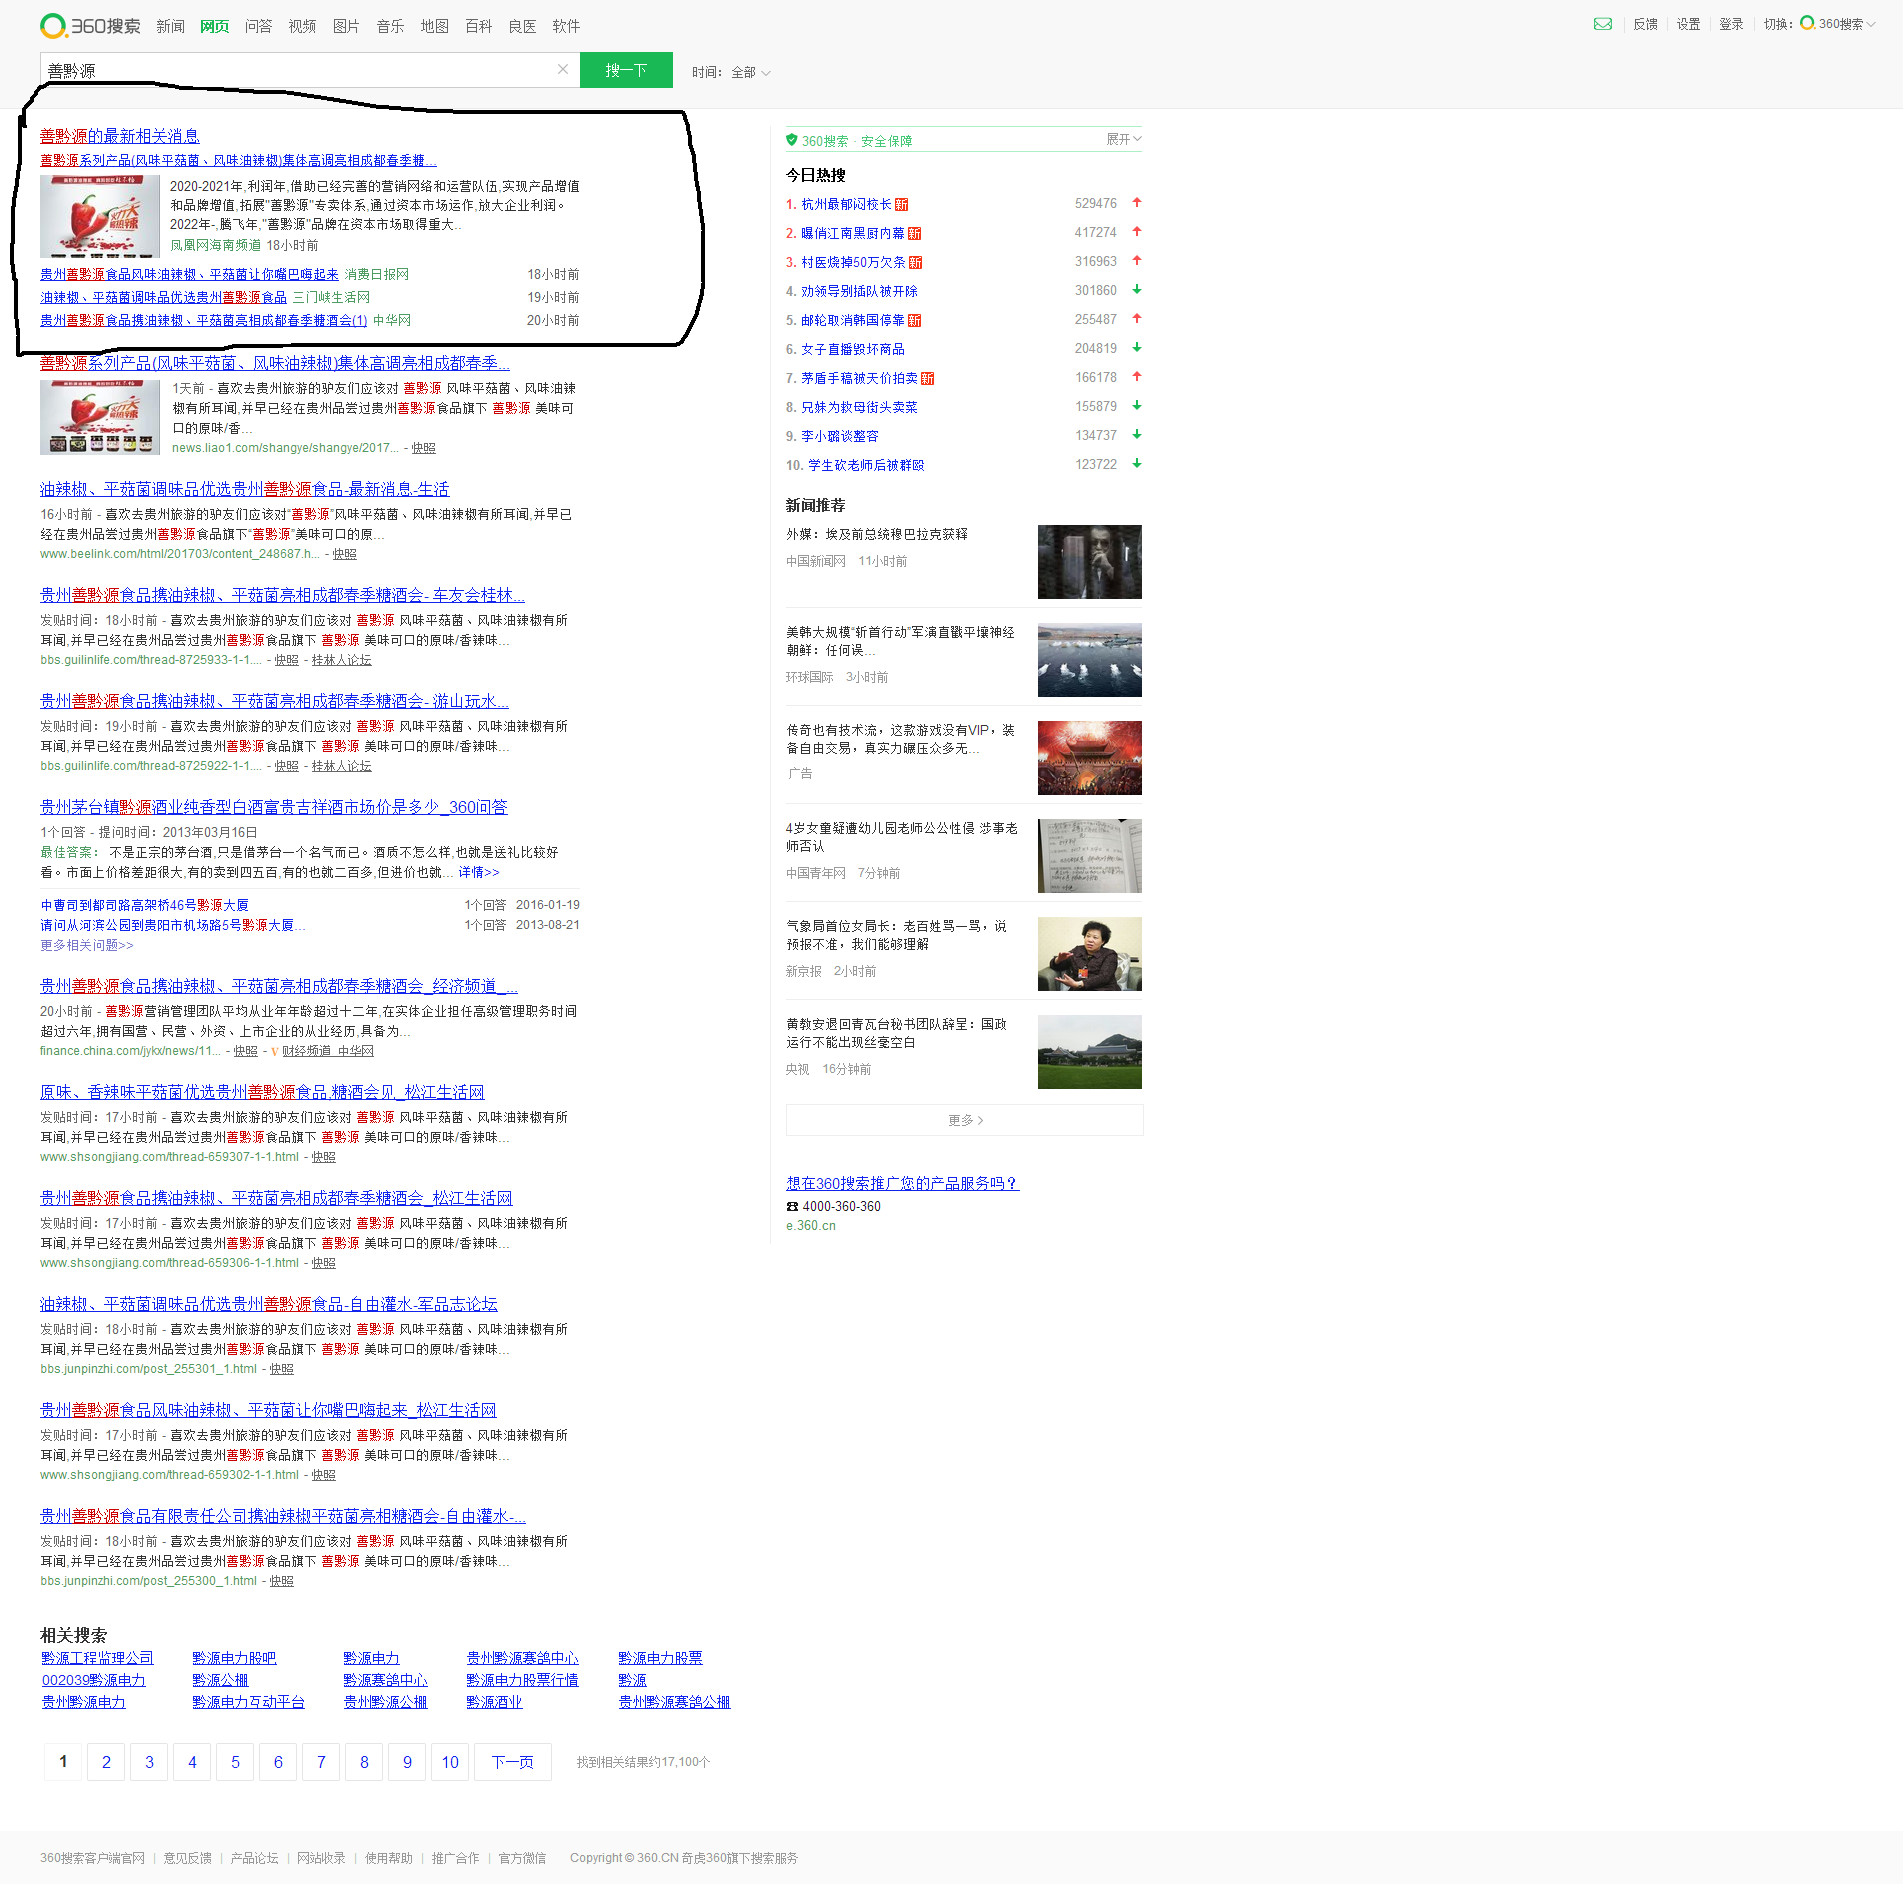Open the 穆巴拉克 news thumbnail

[1089, 562]
